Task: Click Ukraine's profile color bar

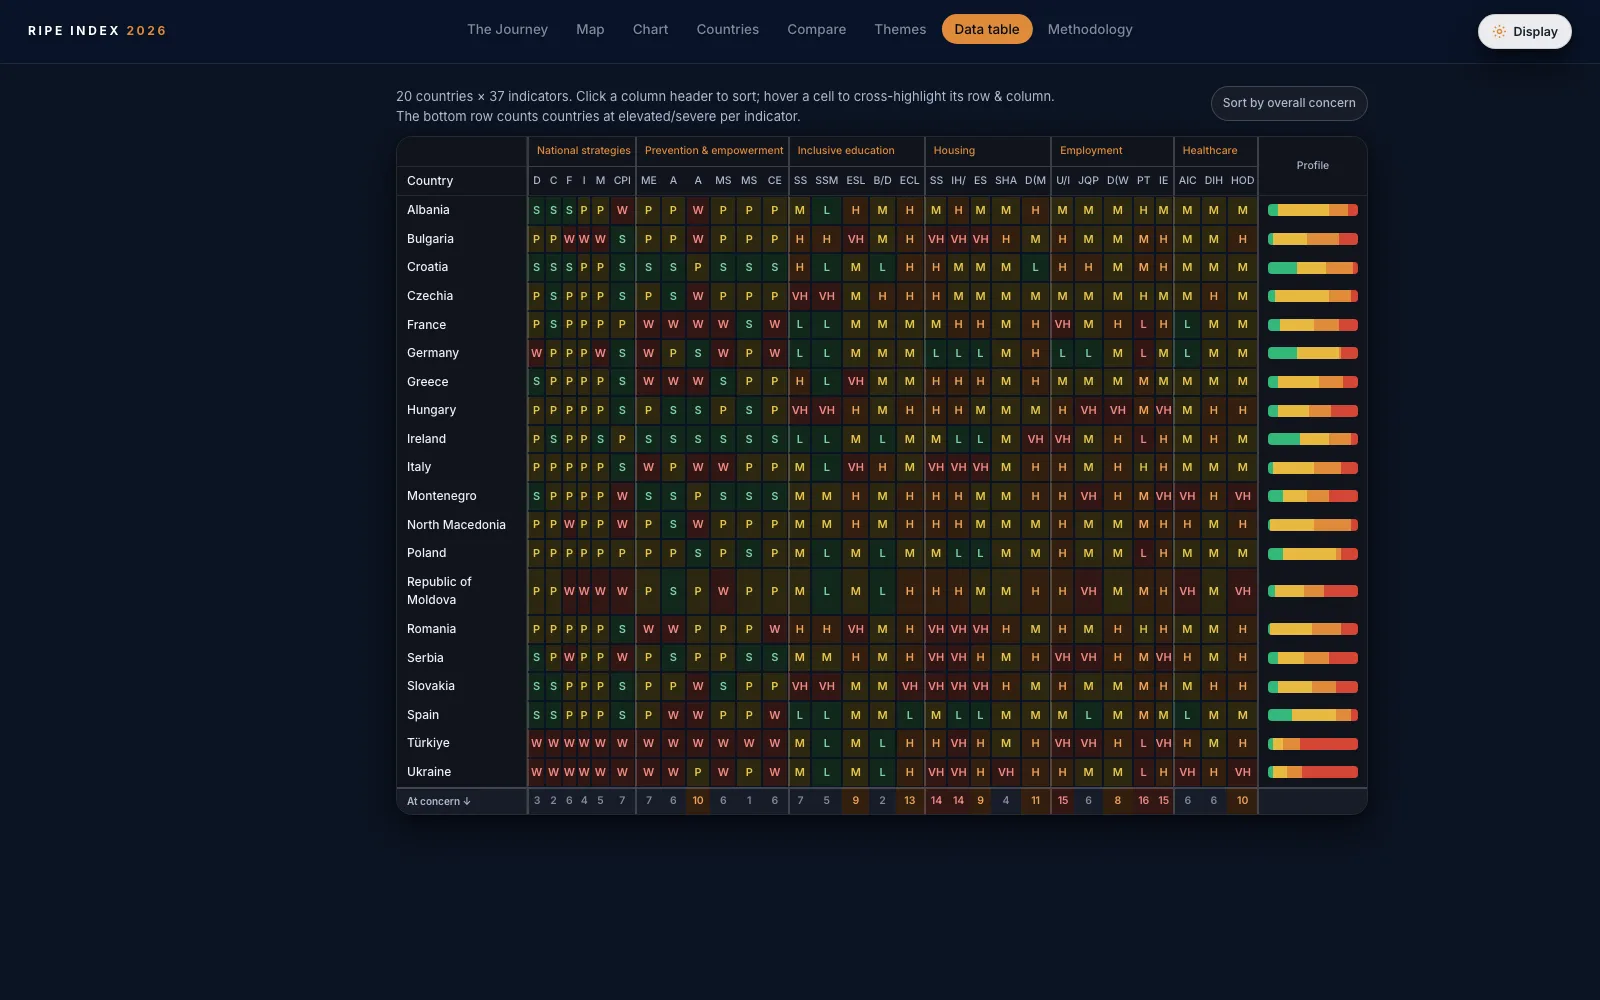Action: click(x=1313, y=772)
